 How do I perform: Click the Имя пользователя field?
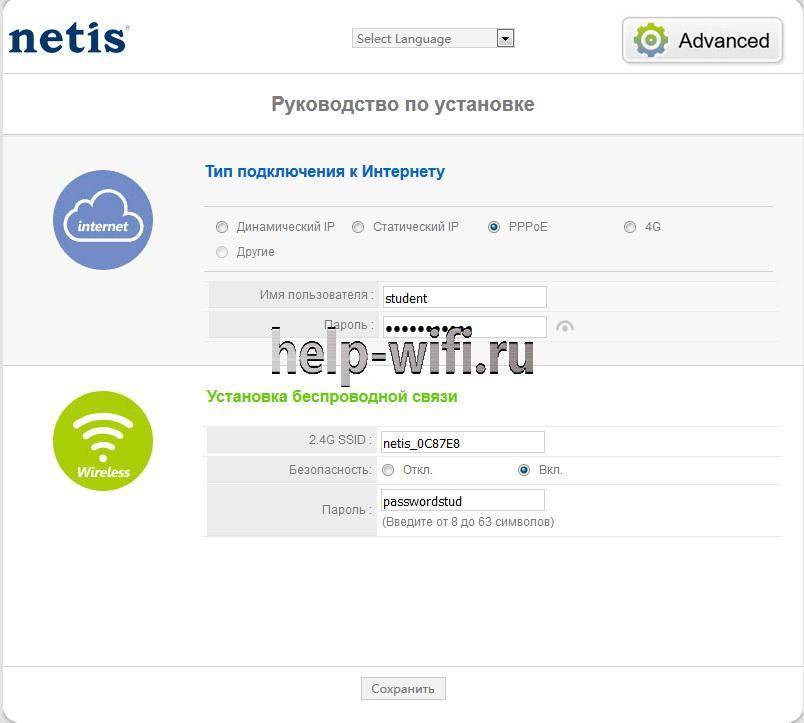point(464,297)
